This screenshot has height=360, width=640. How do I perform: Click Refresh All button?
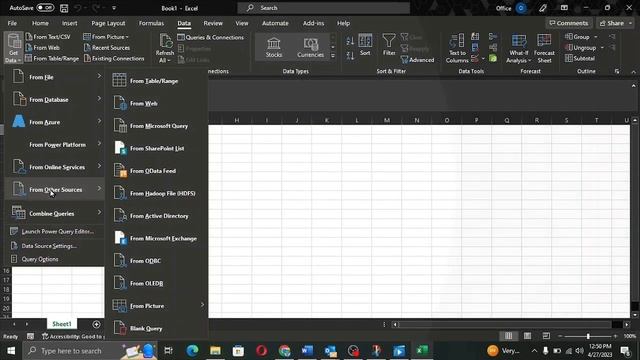(x=165, y=49)
